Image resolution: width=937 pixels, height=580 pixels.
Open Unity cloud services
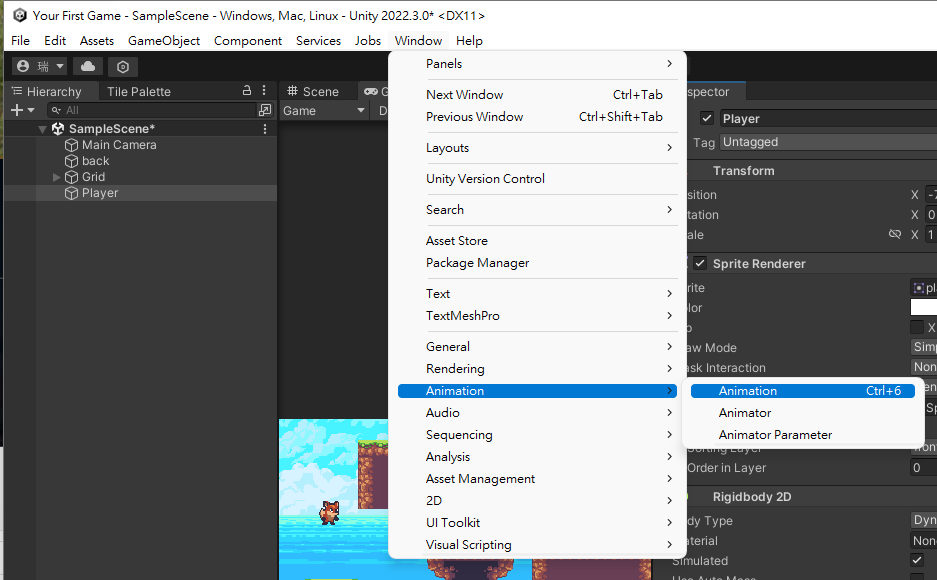point(88,66)
